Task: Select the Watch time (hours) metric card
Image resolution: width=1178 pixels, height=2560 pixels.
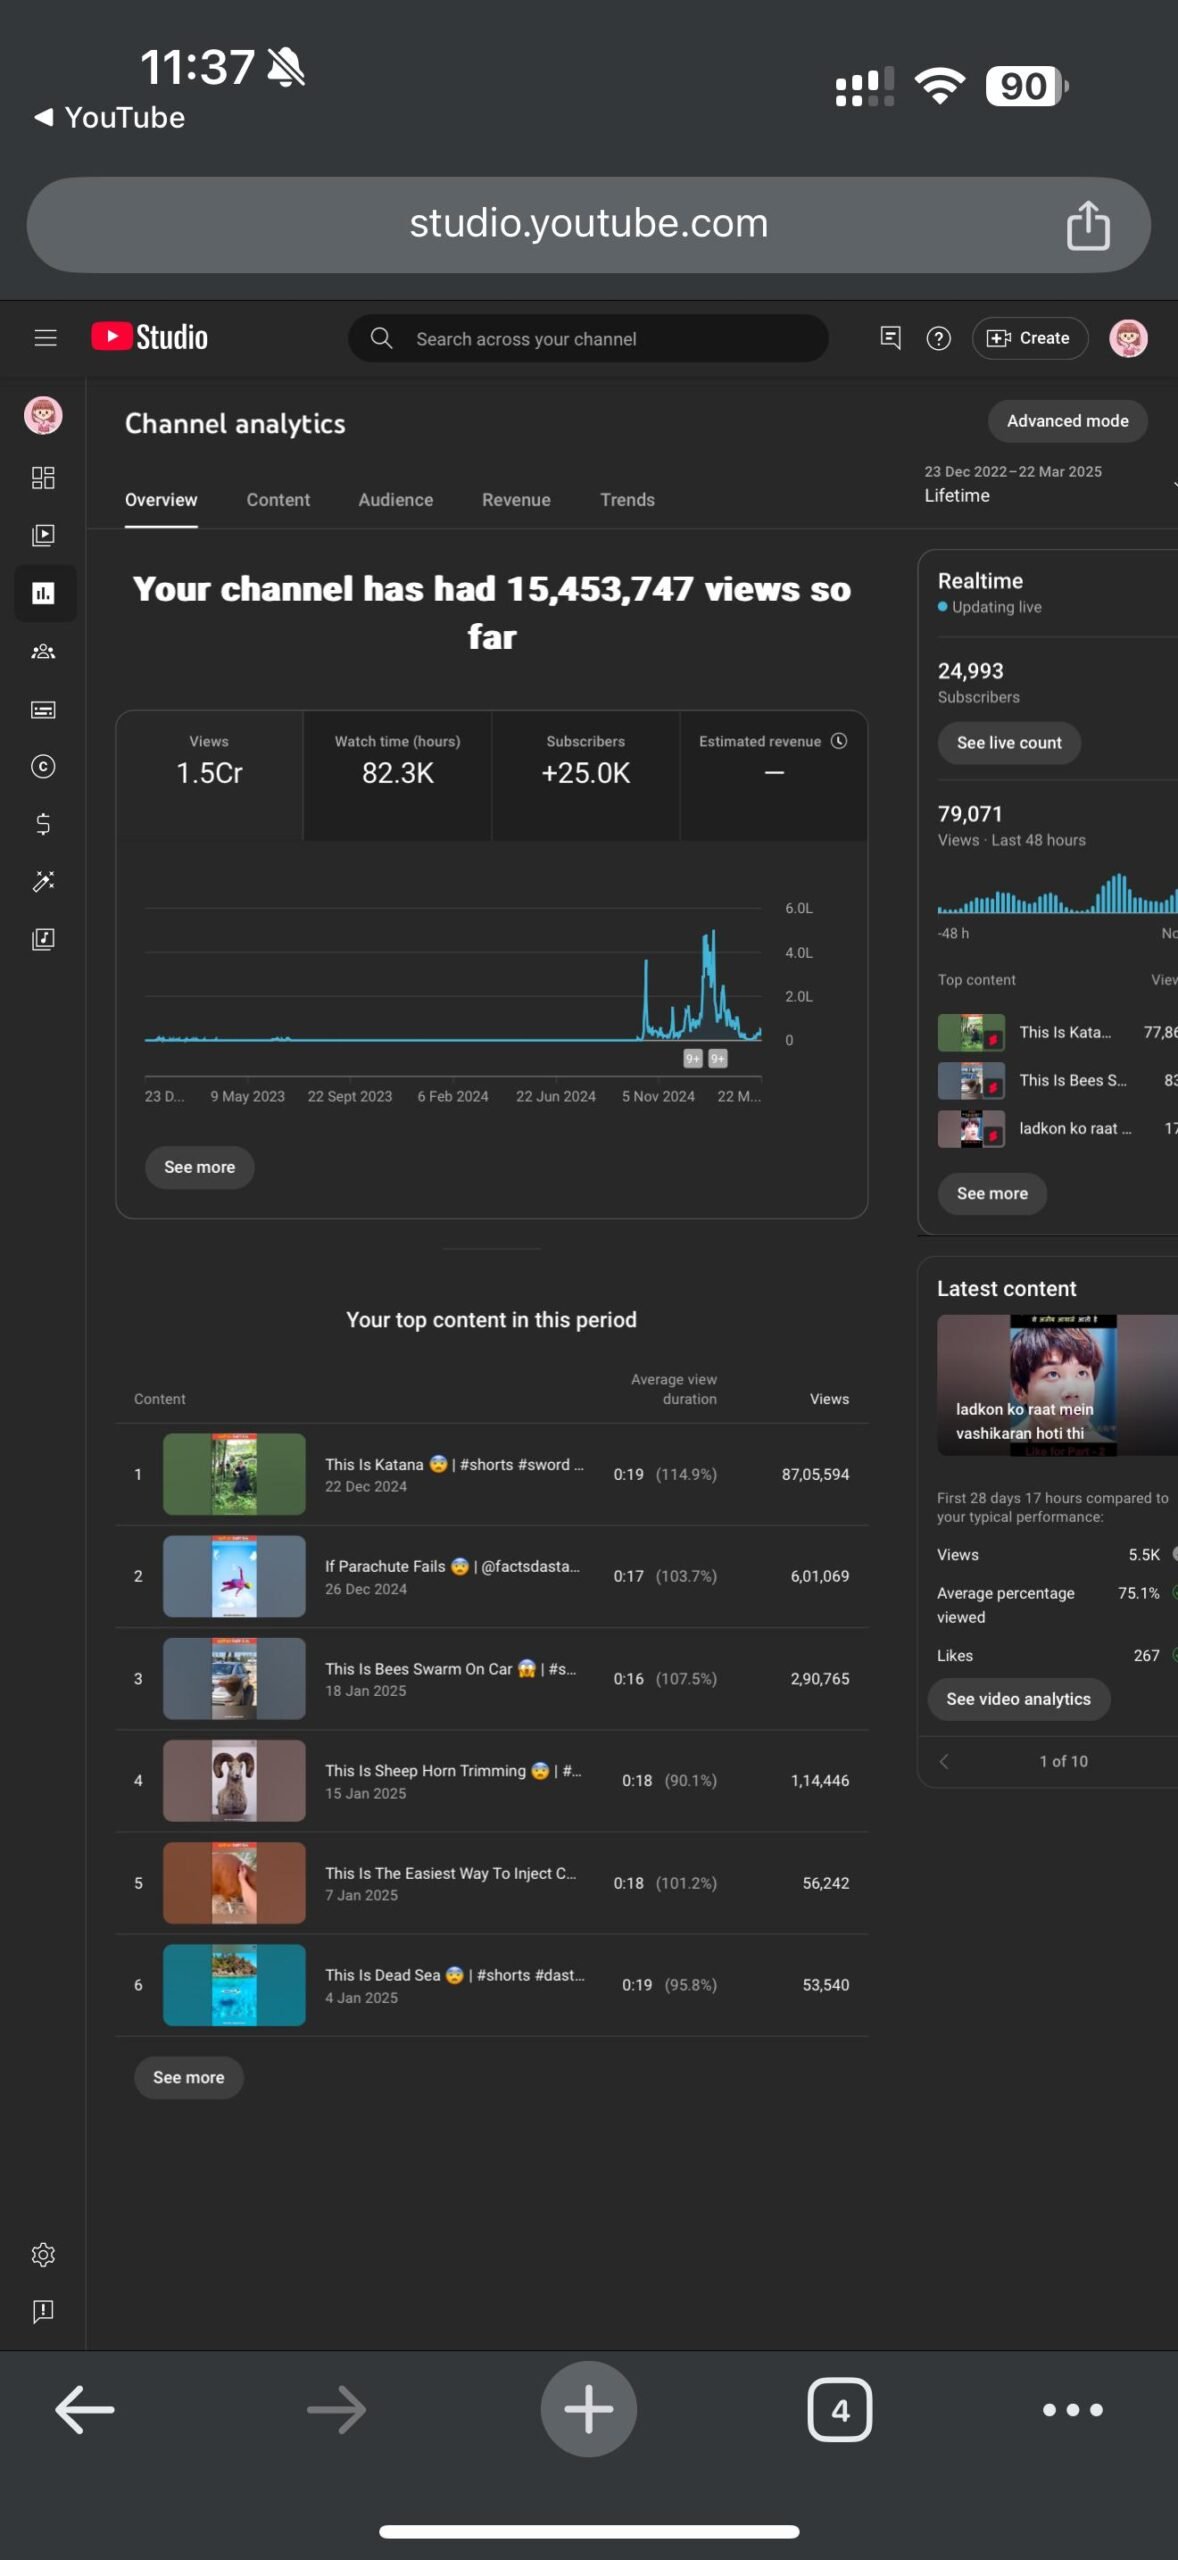Action: click(x=397, y=775)
